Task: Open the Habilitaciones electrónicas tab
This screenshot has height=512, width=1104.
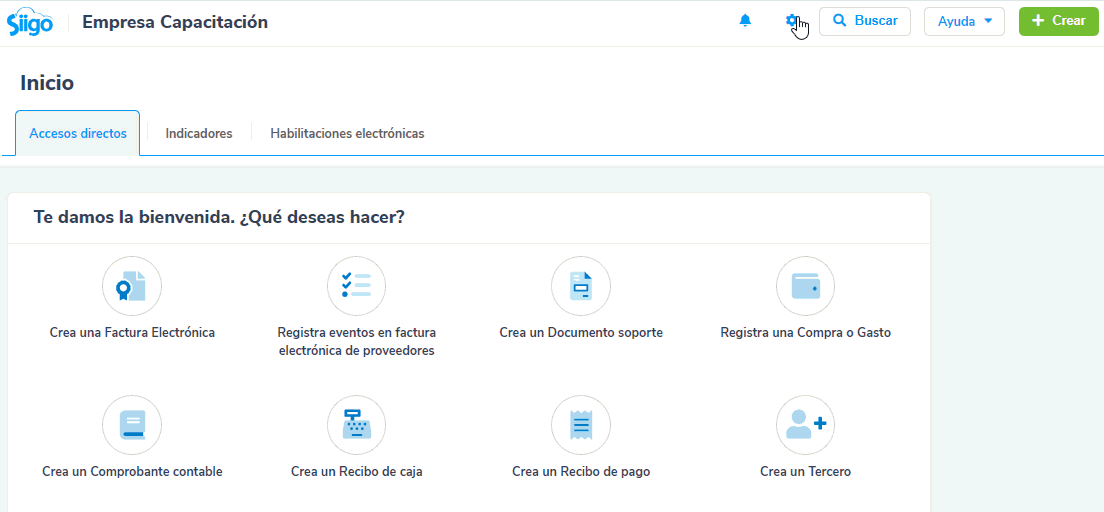Action: point(347,133)
